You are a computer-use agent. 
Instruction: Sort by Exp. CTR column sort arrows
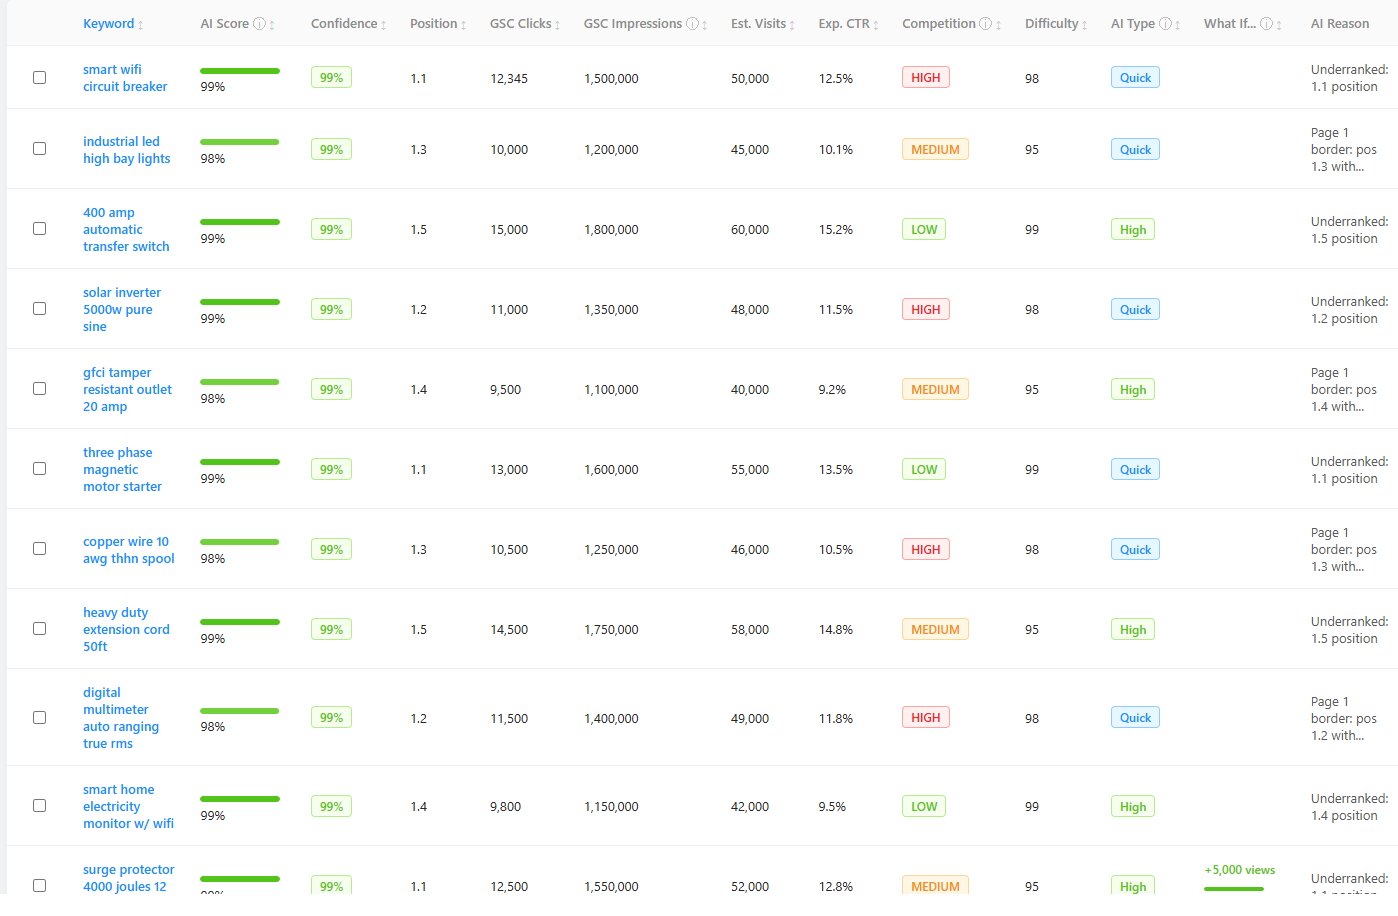pos(876,25)
